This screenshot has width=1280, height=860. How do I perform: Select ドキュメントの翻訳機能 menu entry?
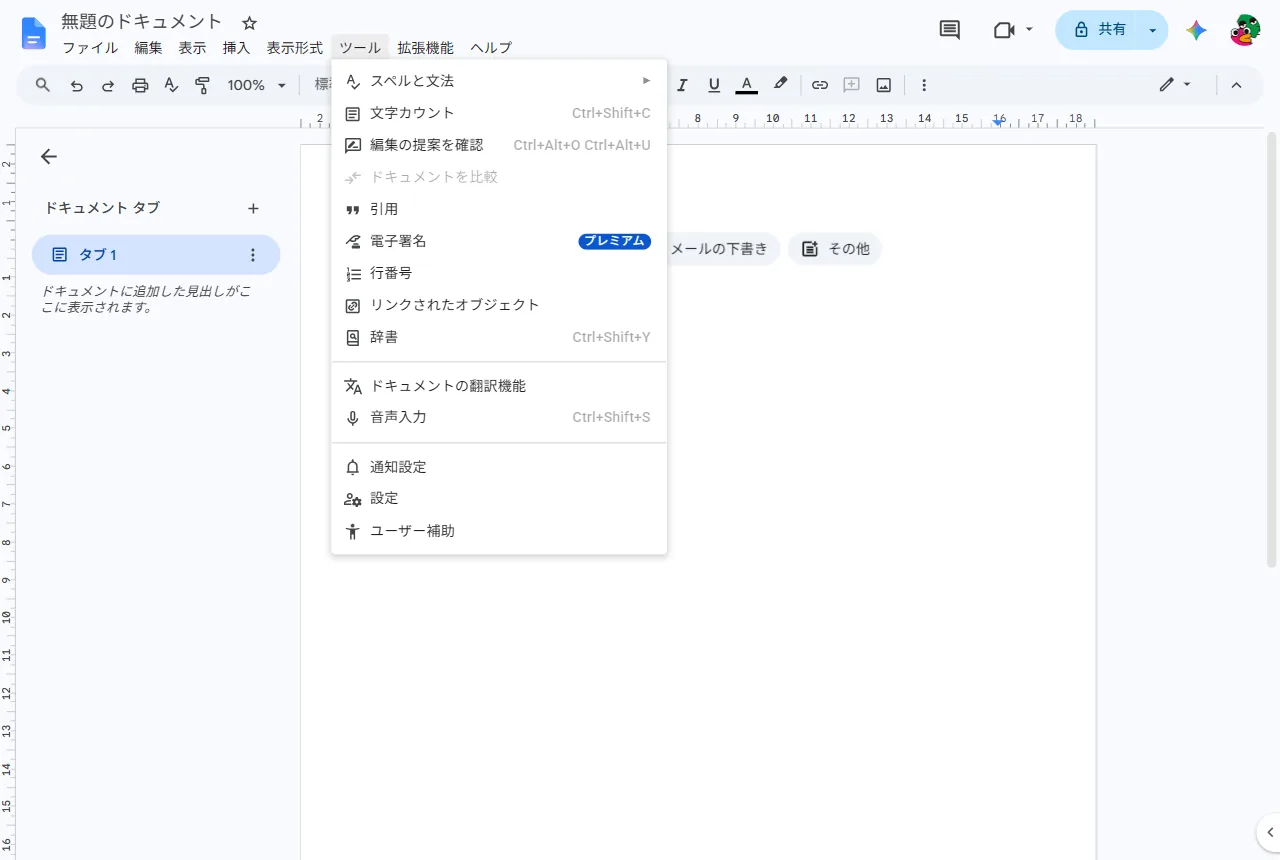(499, 386)
